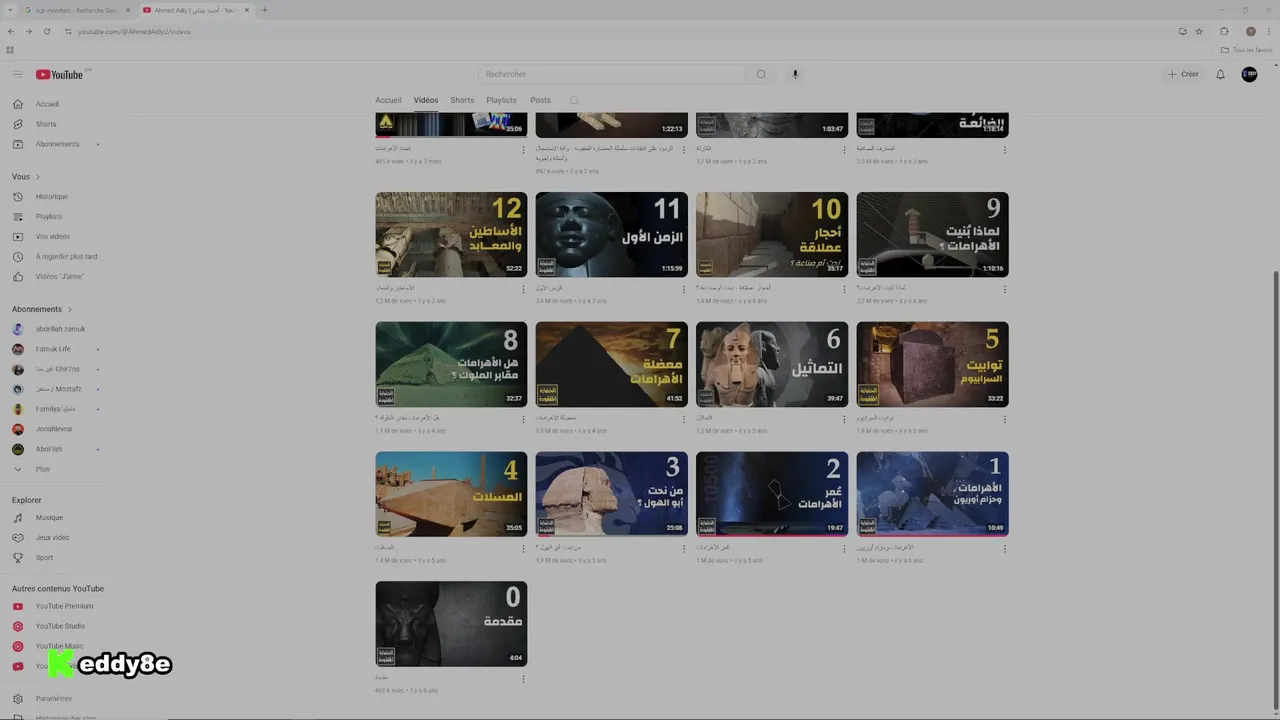Screen dimensions: 1280x720
Task: Switch to the scp monsters Google browser tab
Action: (x=77, y=10)
